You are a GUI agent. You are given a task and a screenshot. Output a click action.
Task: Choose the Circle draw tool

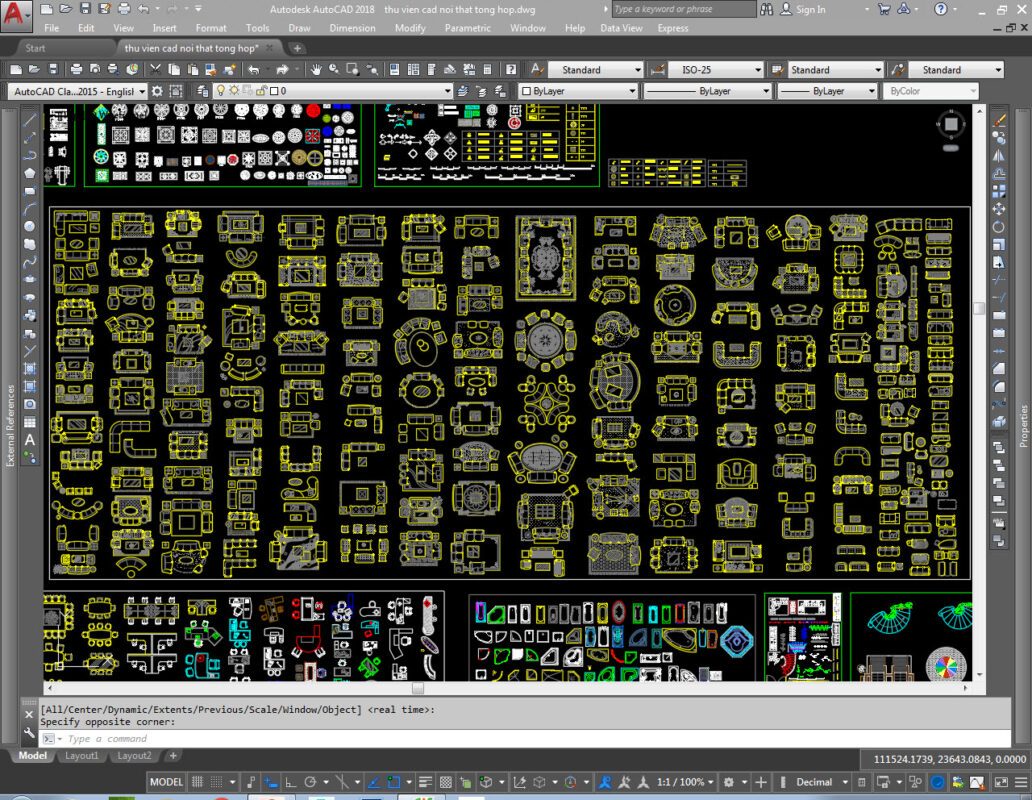click(x=30, y=226)
